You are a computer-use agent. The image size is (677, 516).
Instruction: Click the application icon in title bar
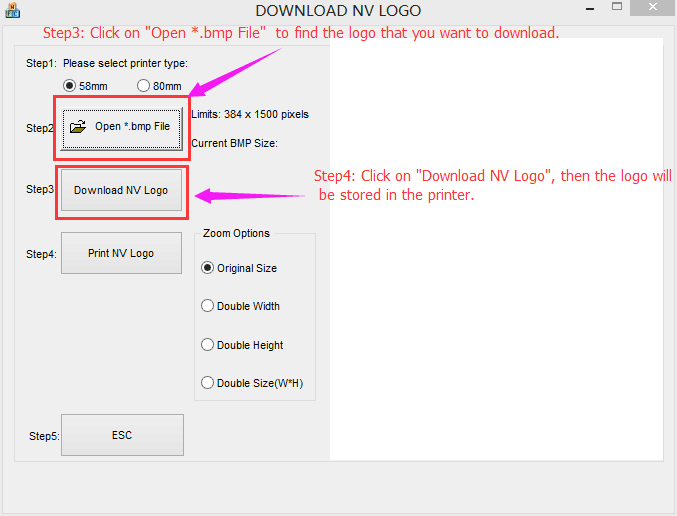pos(12,10)
